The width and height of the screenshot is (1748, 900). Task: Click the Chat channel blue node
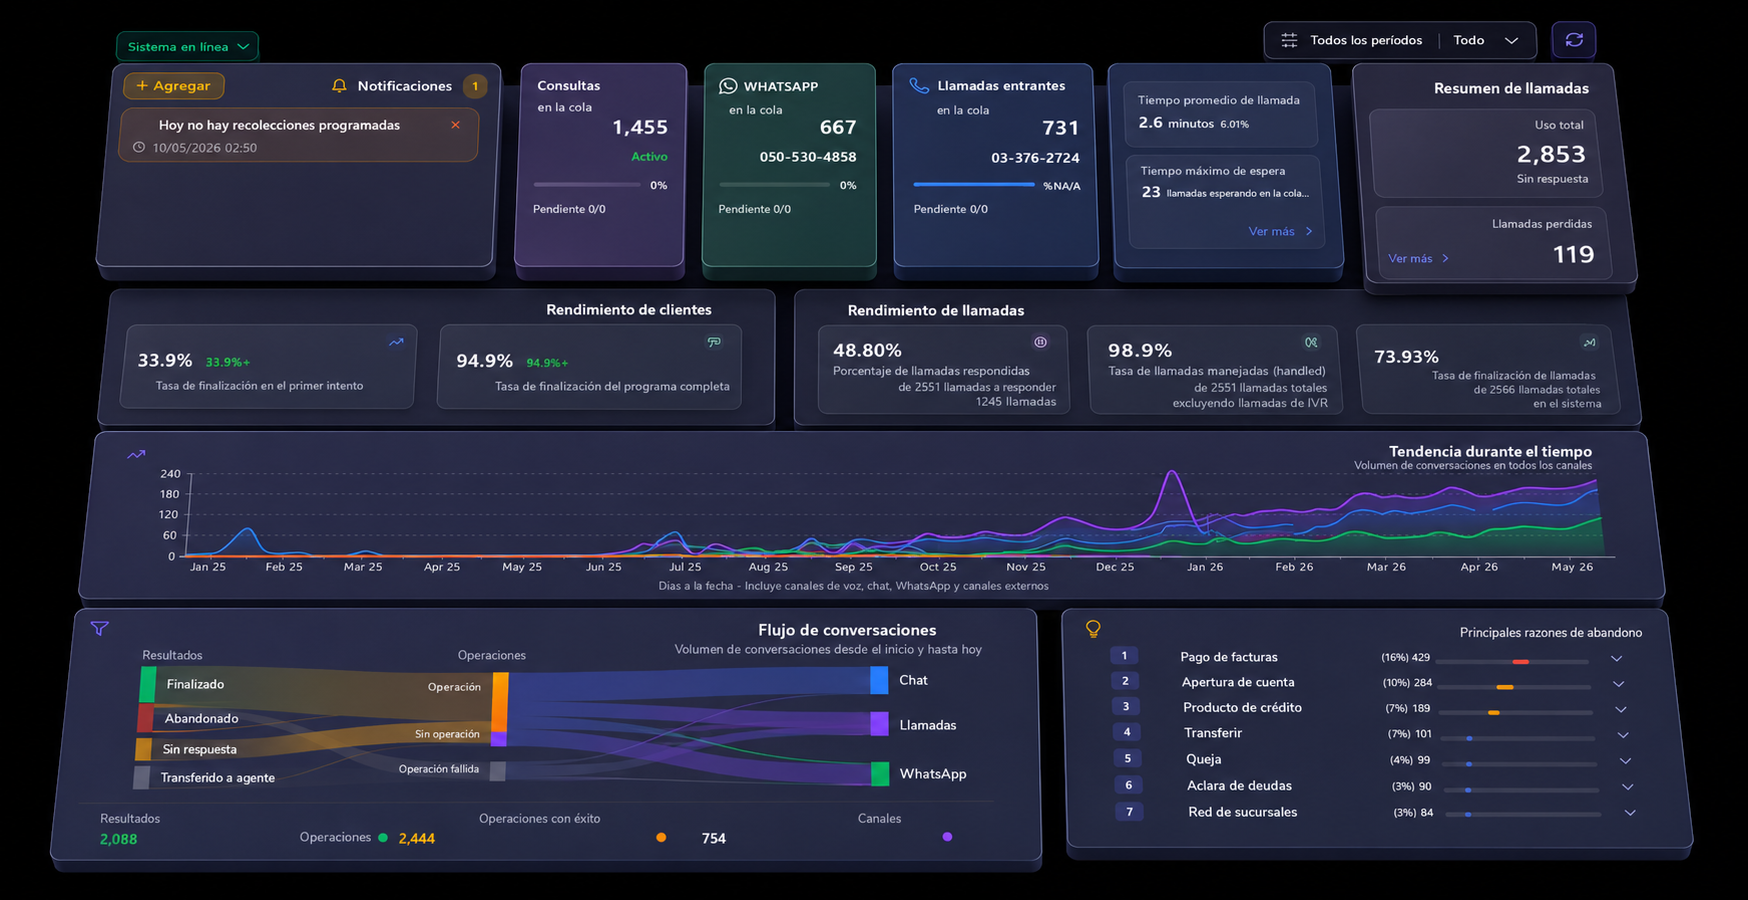879,680
